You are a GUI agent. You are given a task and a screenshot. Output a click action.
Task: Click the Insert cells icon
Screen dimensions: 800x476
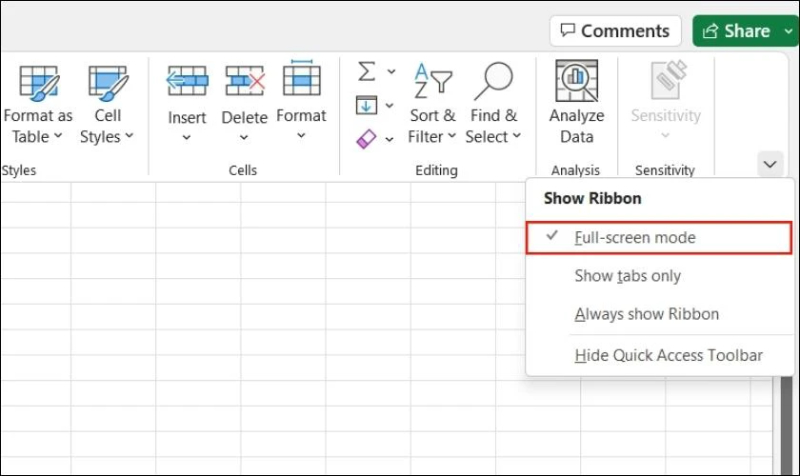[x=187, y=81]
